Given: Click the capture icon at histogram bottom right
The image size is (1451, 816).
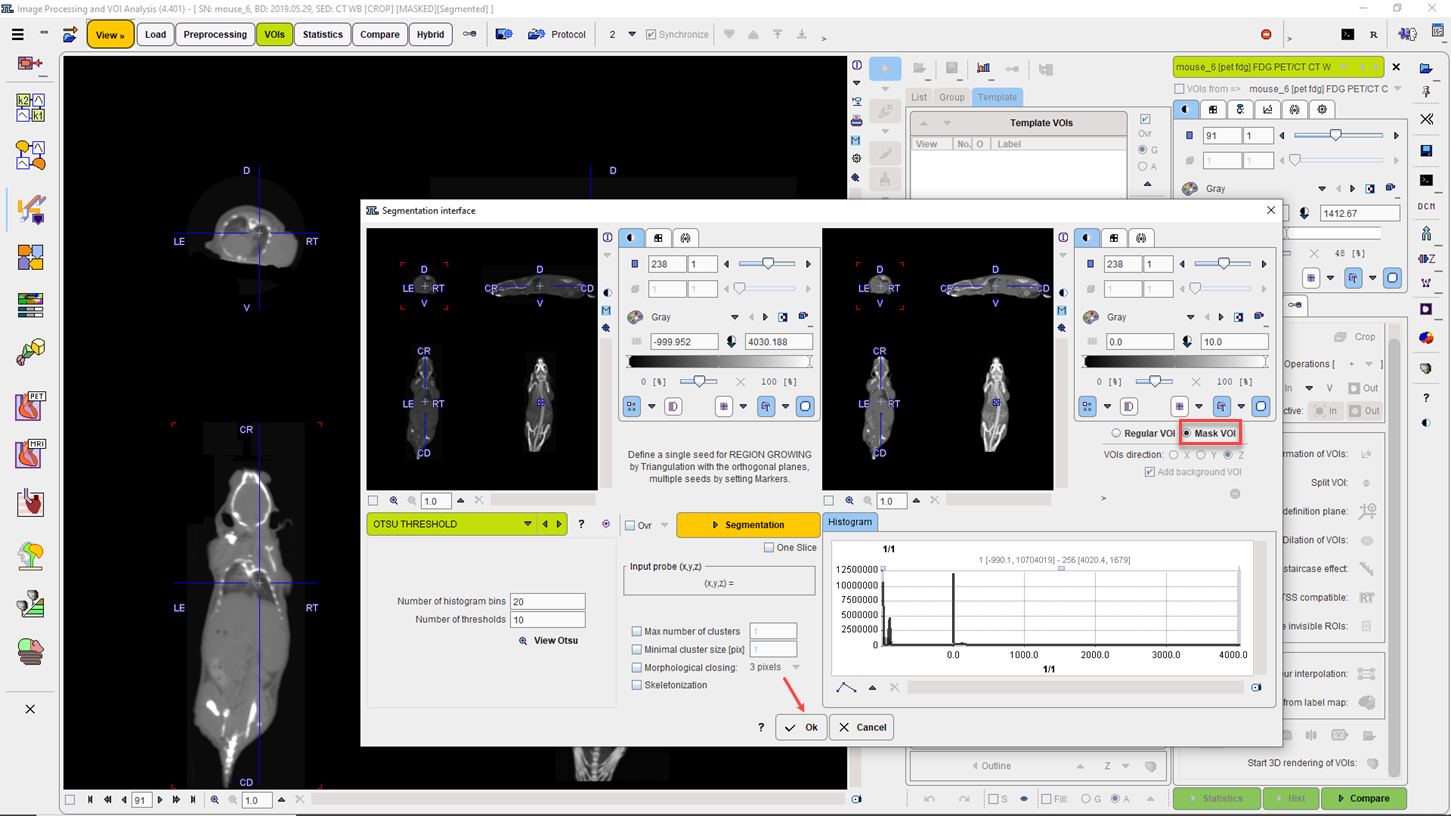Looking at the screenshot, I should coord(1256,687).
